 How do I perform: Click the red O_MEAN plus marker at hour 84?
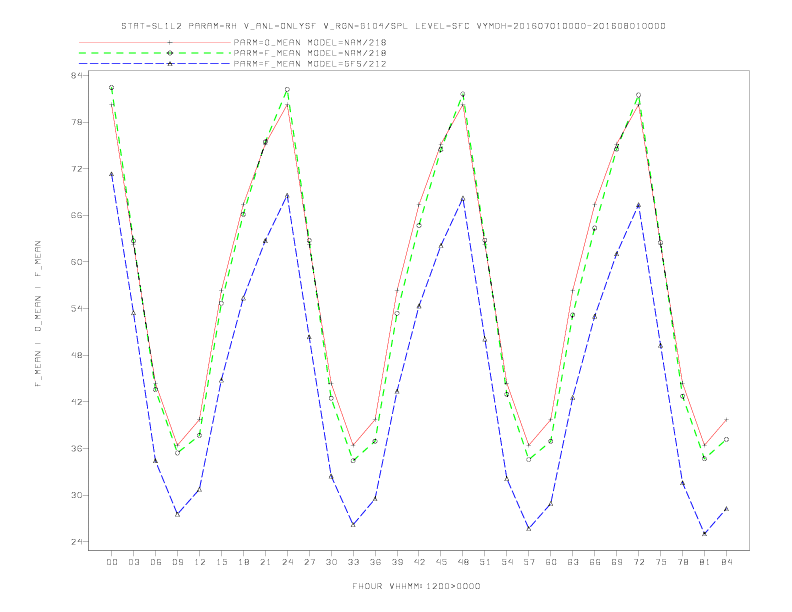tap(726, 420)
